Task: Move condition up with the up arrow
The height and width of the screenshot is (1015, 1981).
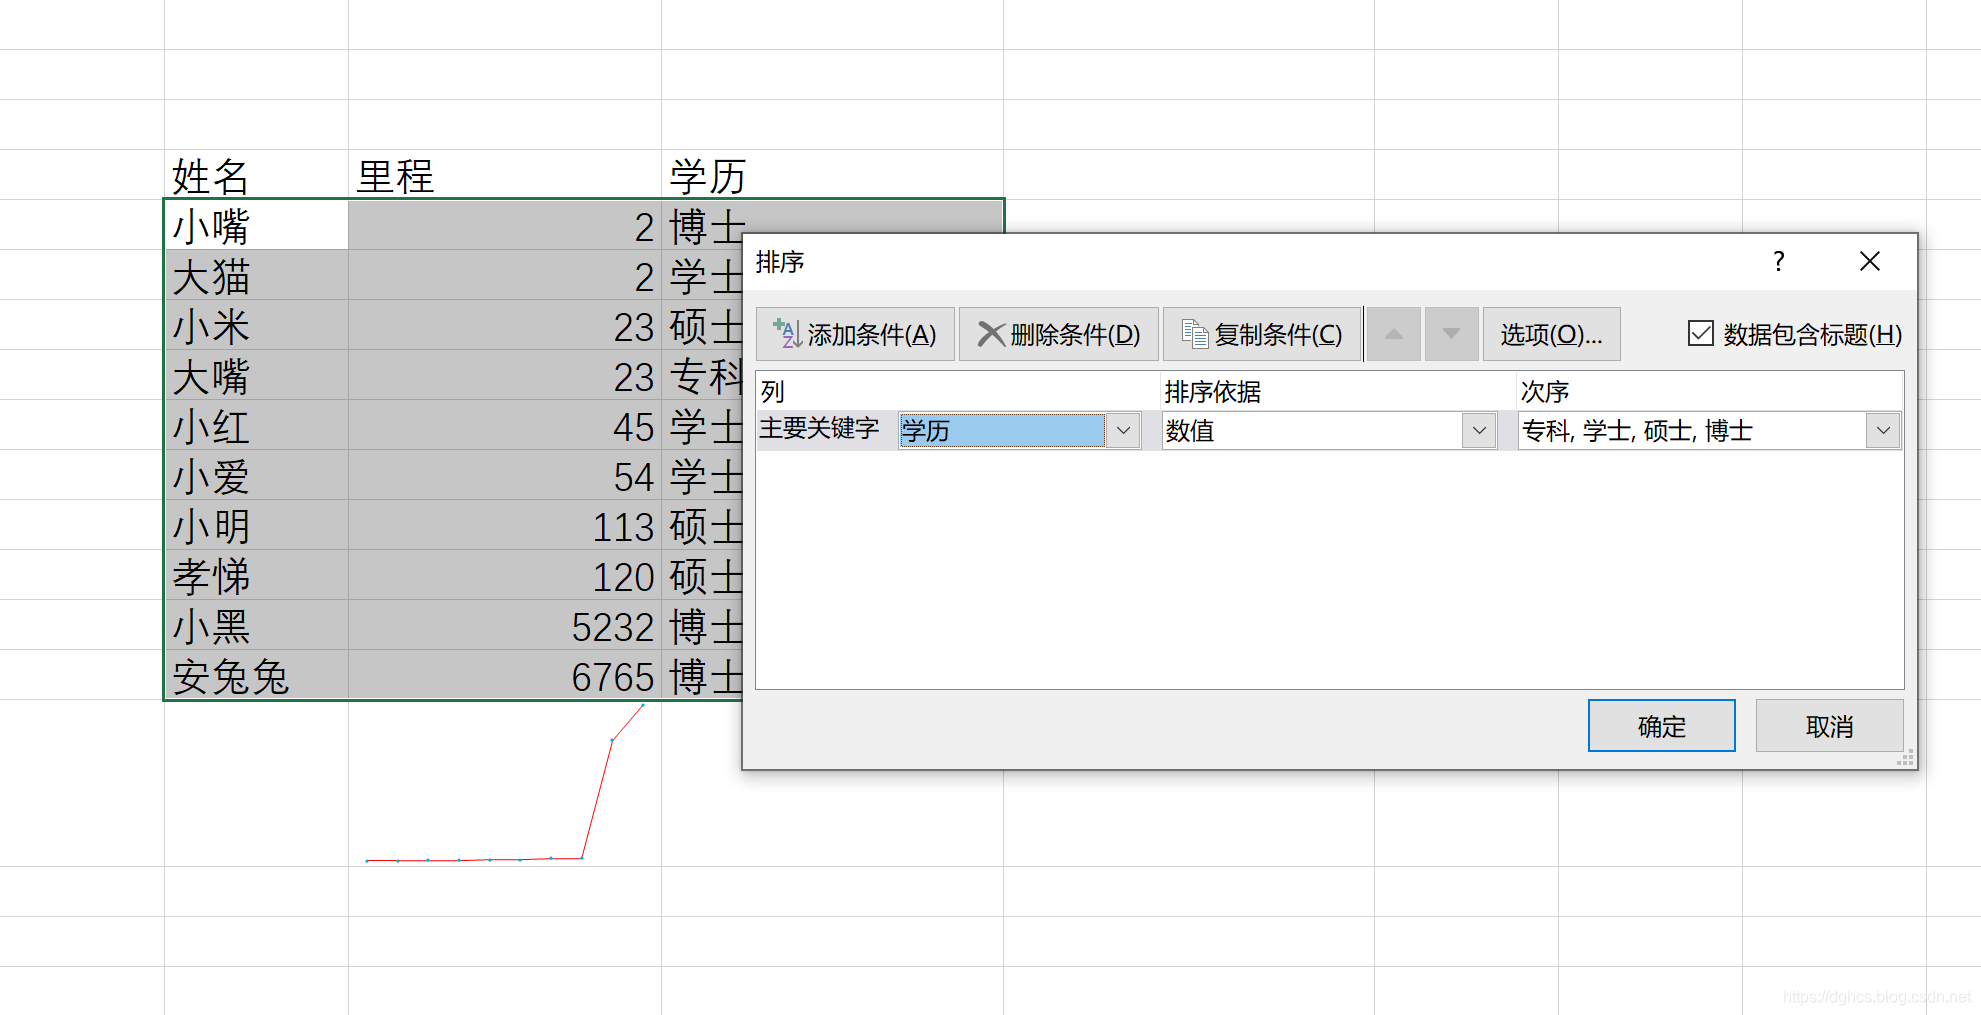Action: [1393, 334]
